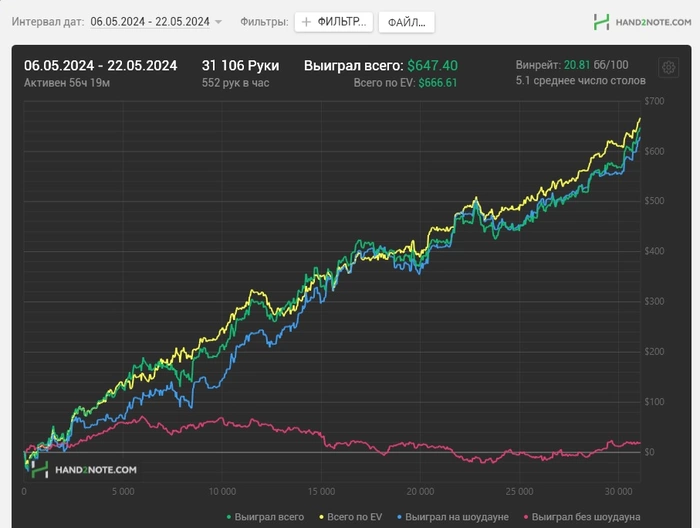700x528 pixels.
Task: Click the ФИЛЬТР... button
Action: tap(333, 22)
